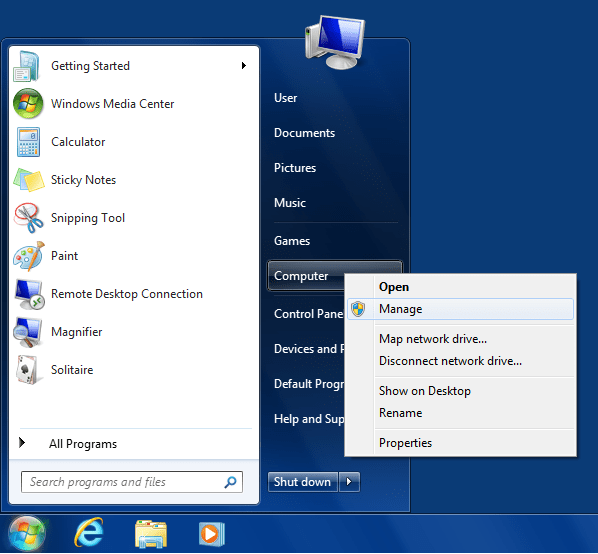
Task: Open the Documents link
Action: point(304,133)
